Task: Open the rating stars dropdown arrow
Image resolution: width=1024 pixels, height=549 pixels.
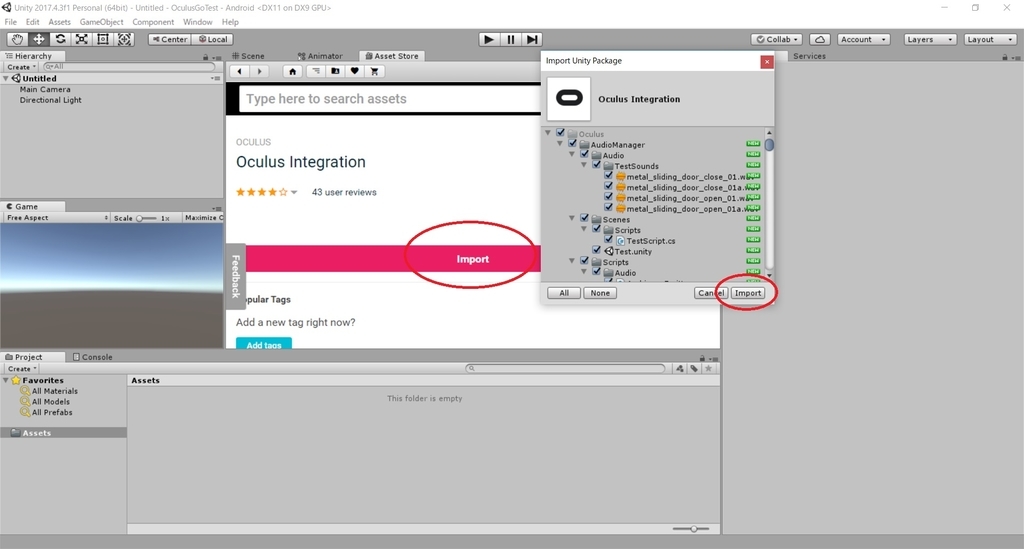Action: [294, 192]
